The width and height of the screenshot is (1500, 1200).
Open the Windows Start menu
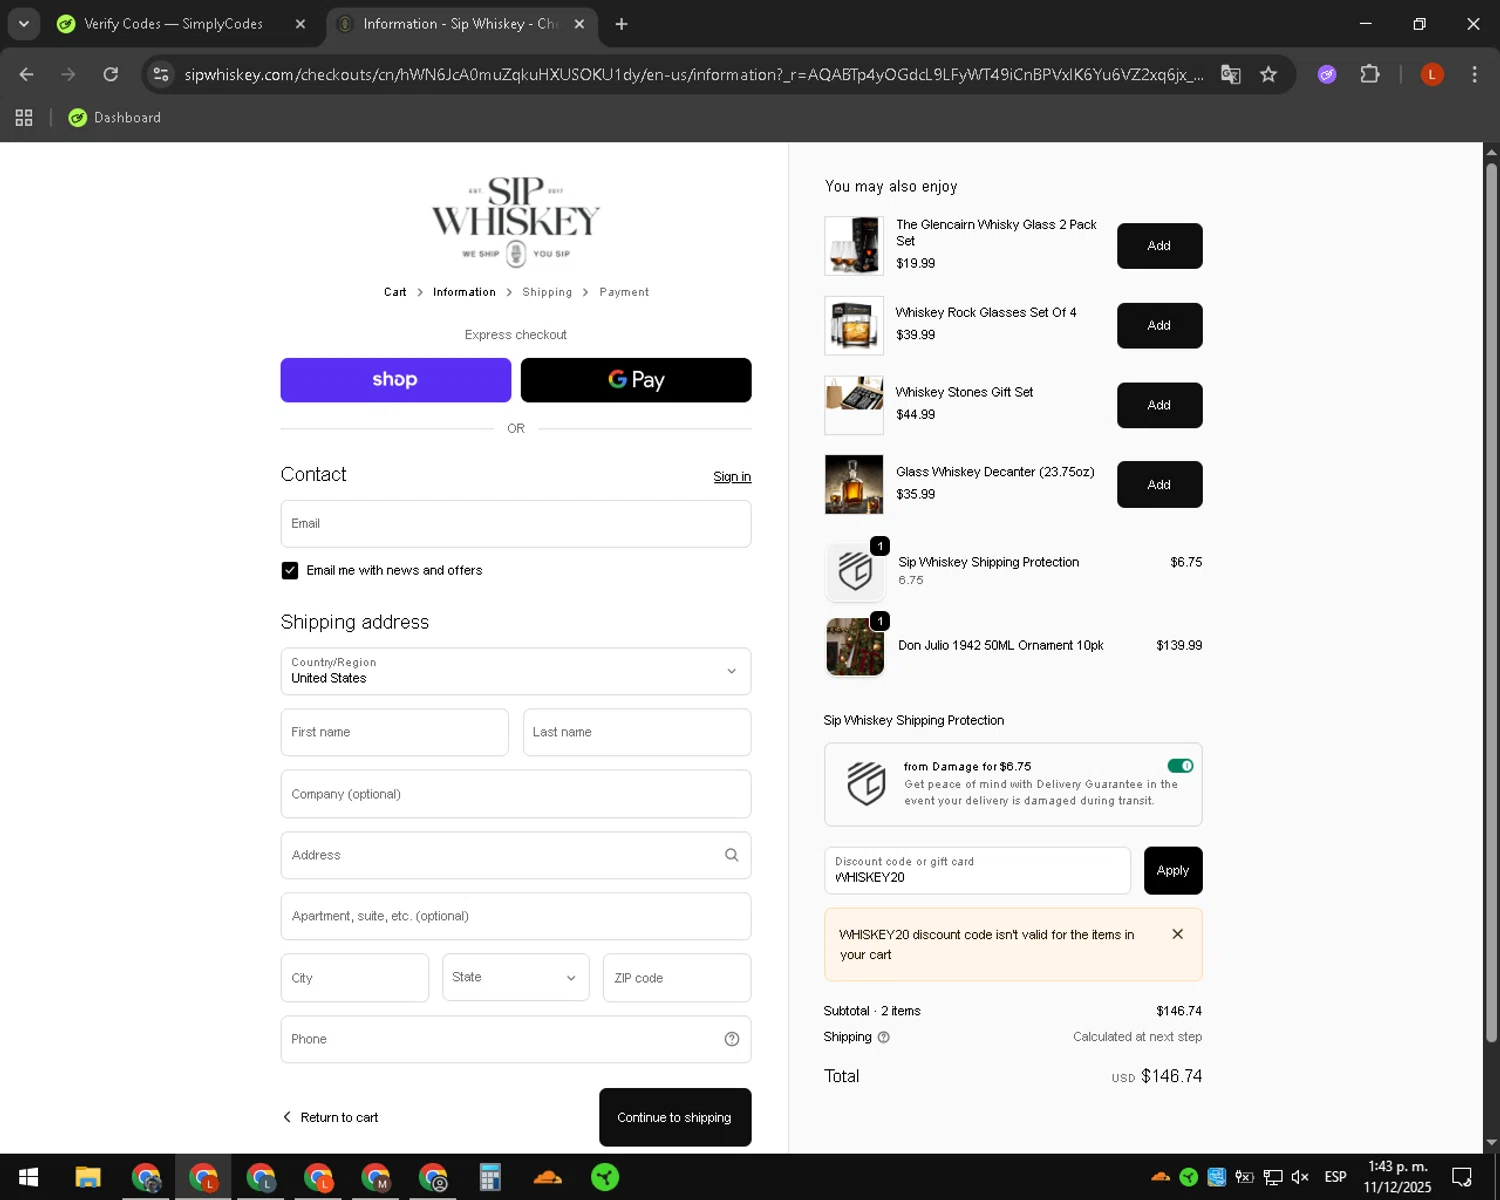point(28,1178)
